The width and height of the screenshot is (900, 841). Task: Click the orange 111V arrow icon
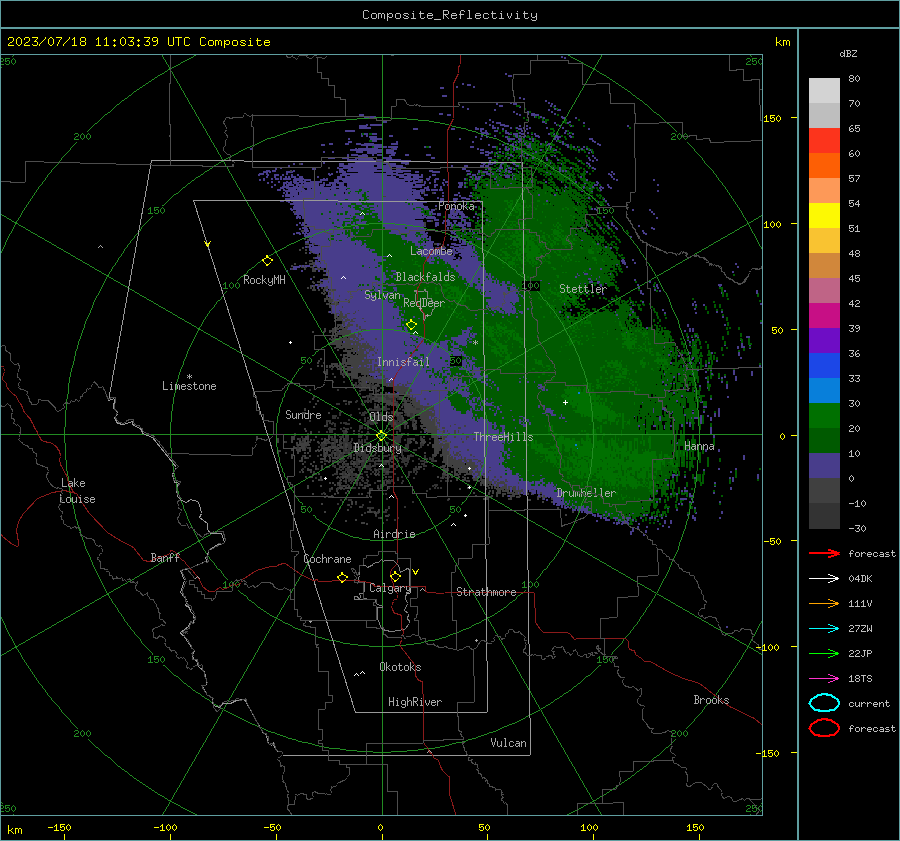coord(824,603)
